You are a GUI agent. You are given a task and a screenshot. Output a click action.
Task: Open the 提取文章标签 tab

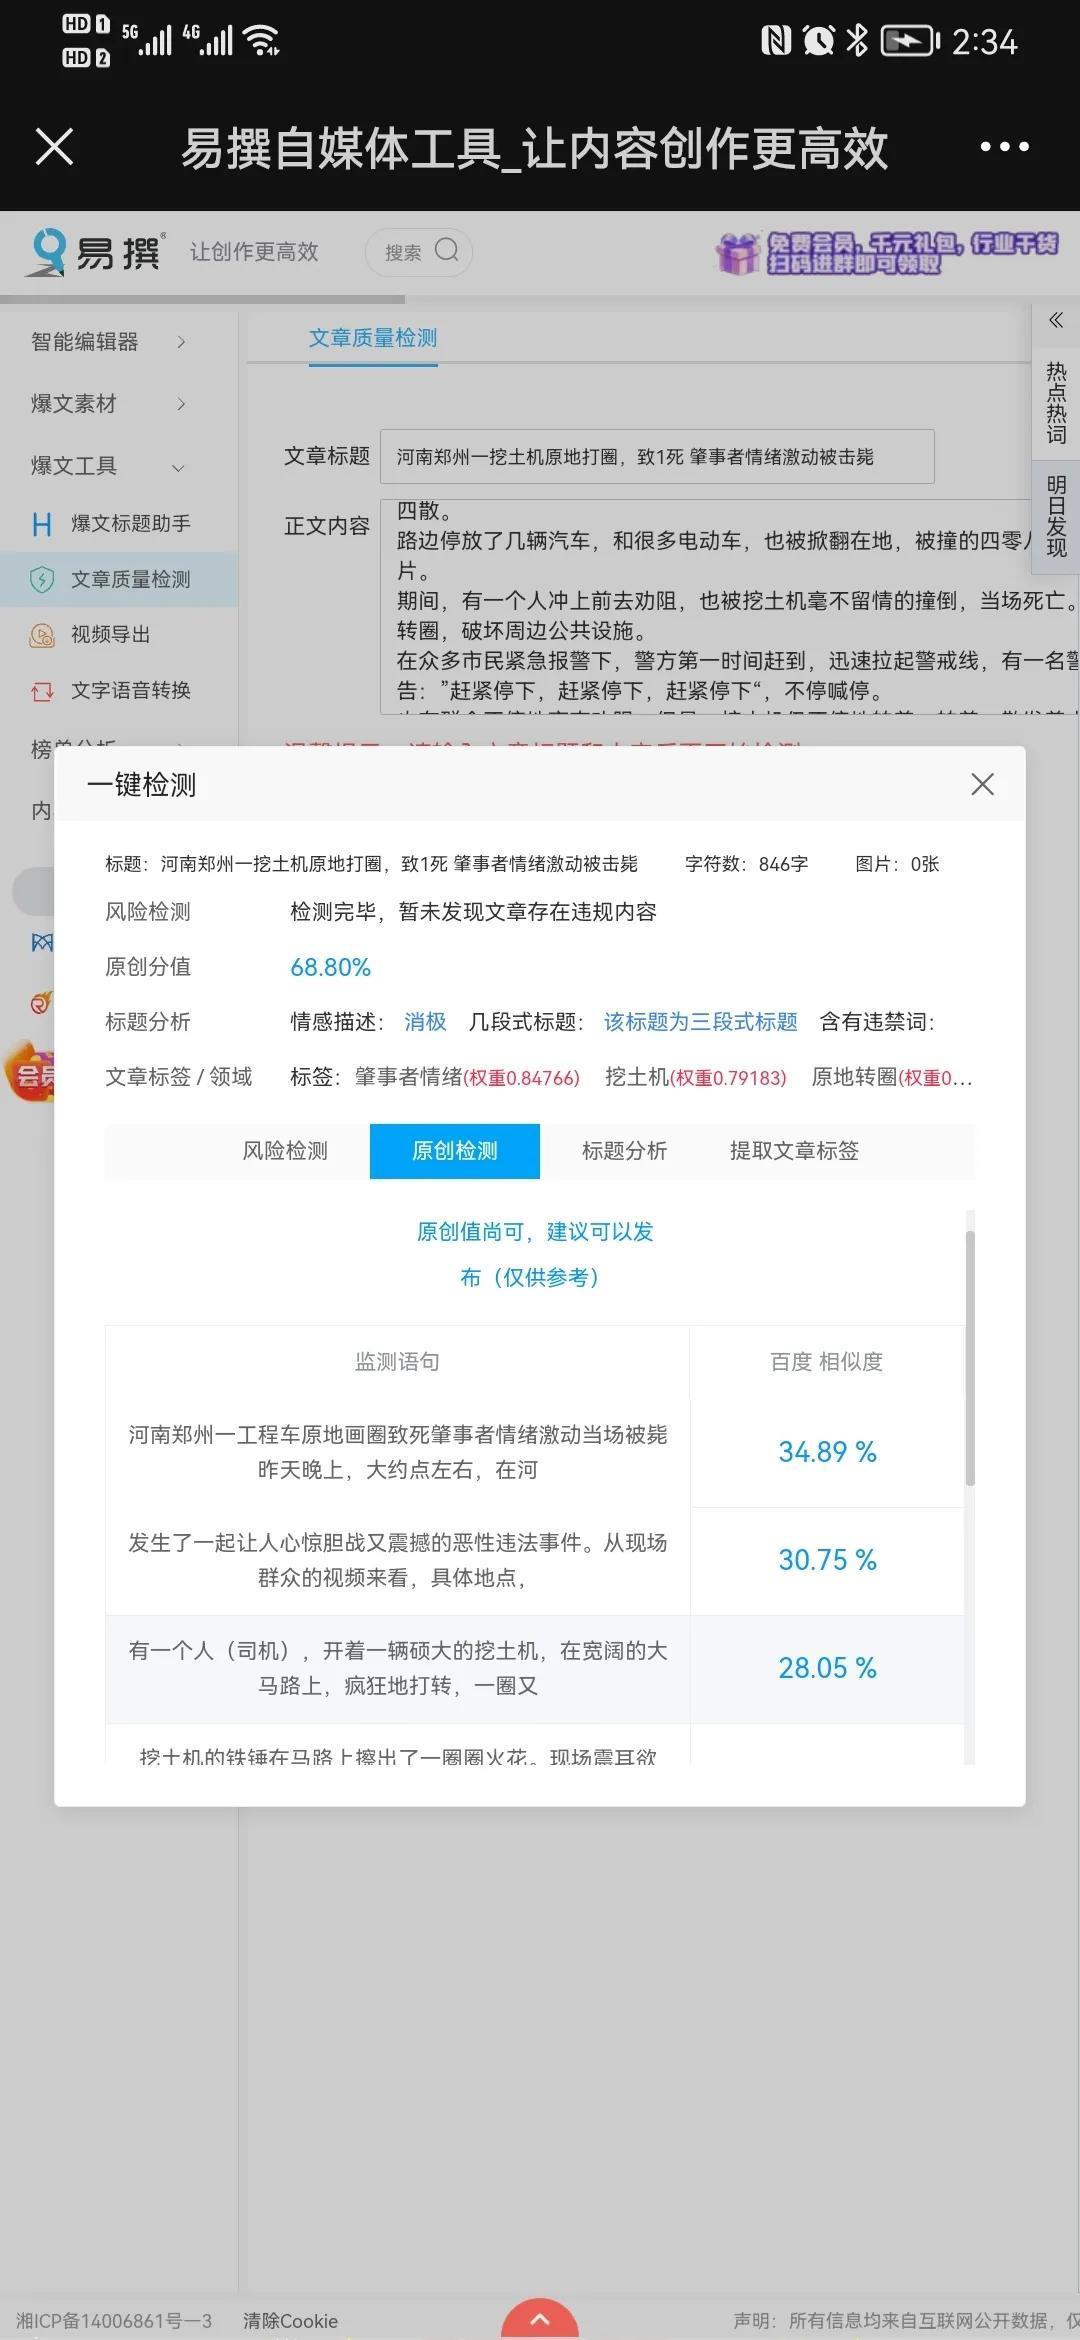pos(794,1151)
